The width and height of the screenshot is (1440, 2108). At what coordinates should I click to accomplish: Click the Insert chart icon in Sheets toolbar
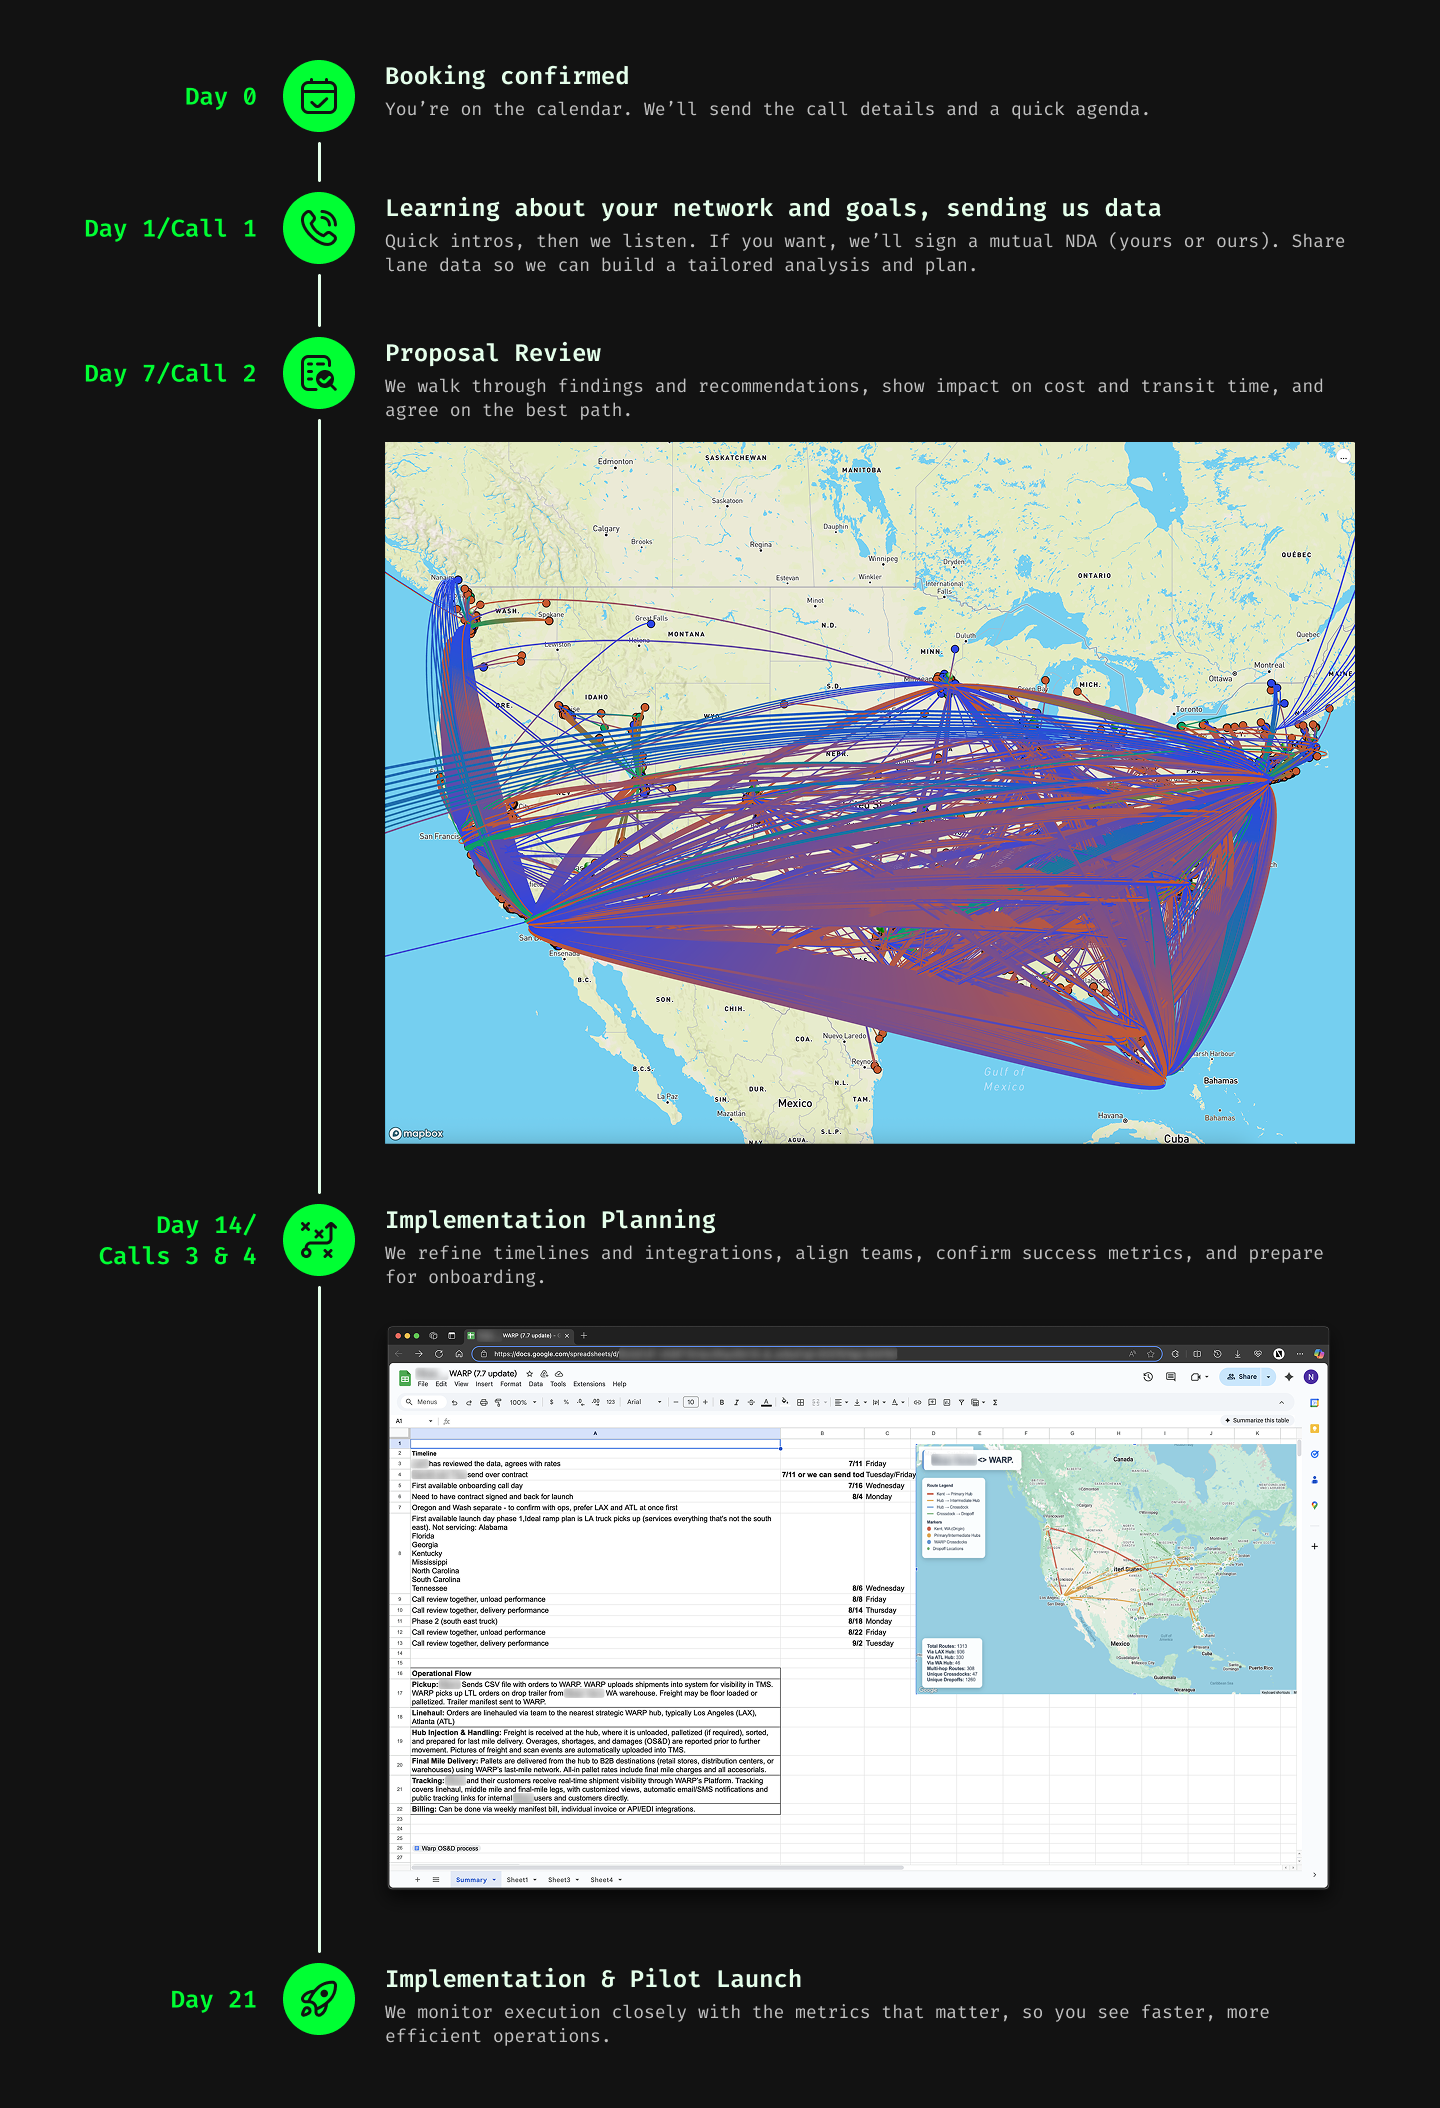[x=947, y=1402]
